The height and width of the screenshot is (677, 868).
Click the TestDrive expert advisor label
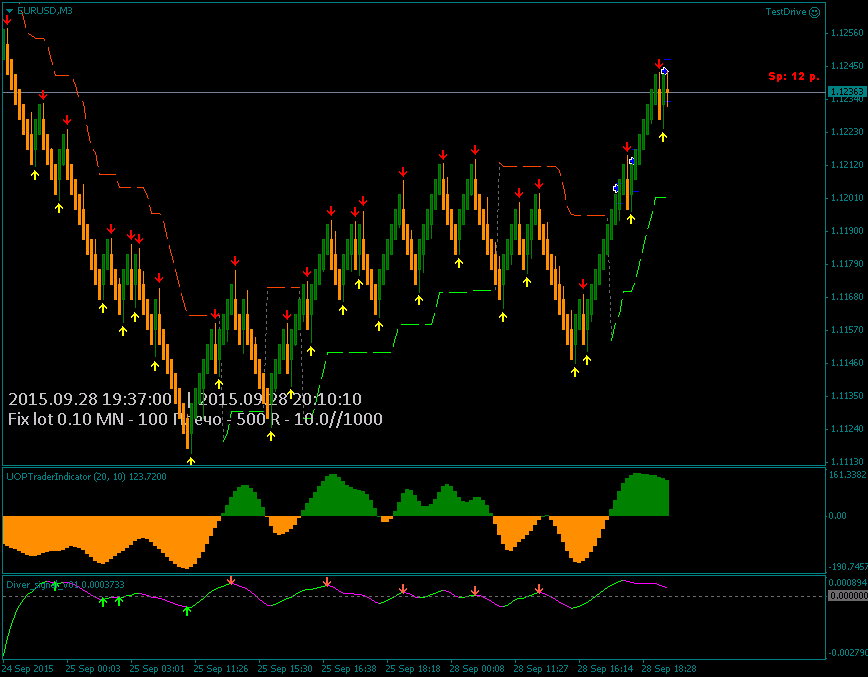[x=786, y=12]
